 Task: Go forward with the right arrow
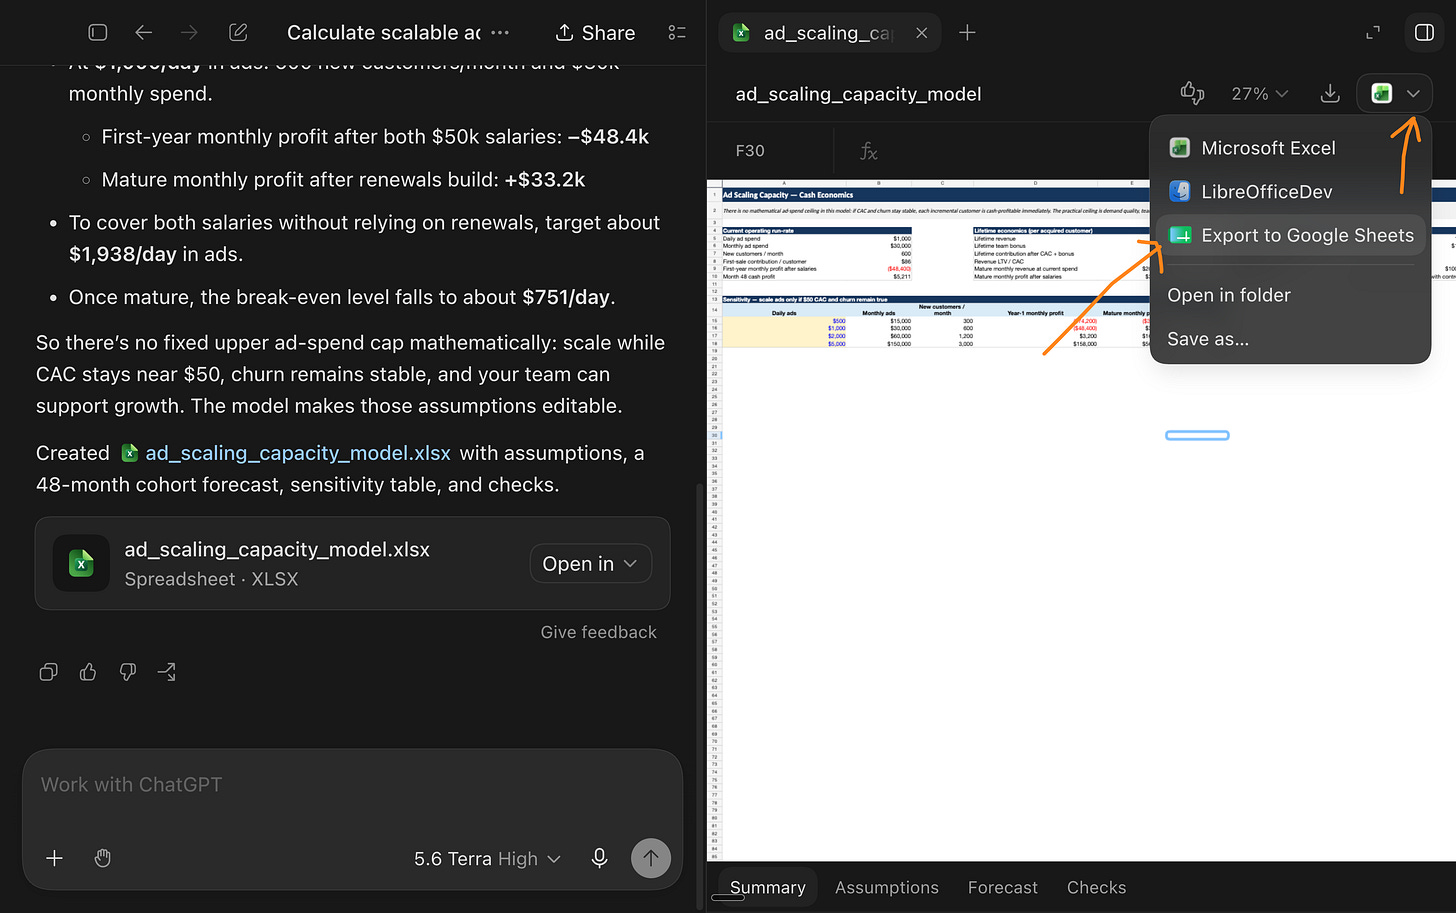(x=189, y=32)
